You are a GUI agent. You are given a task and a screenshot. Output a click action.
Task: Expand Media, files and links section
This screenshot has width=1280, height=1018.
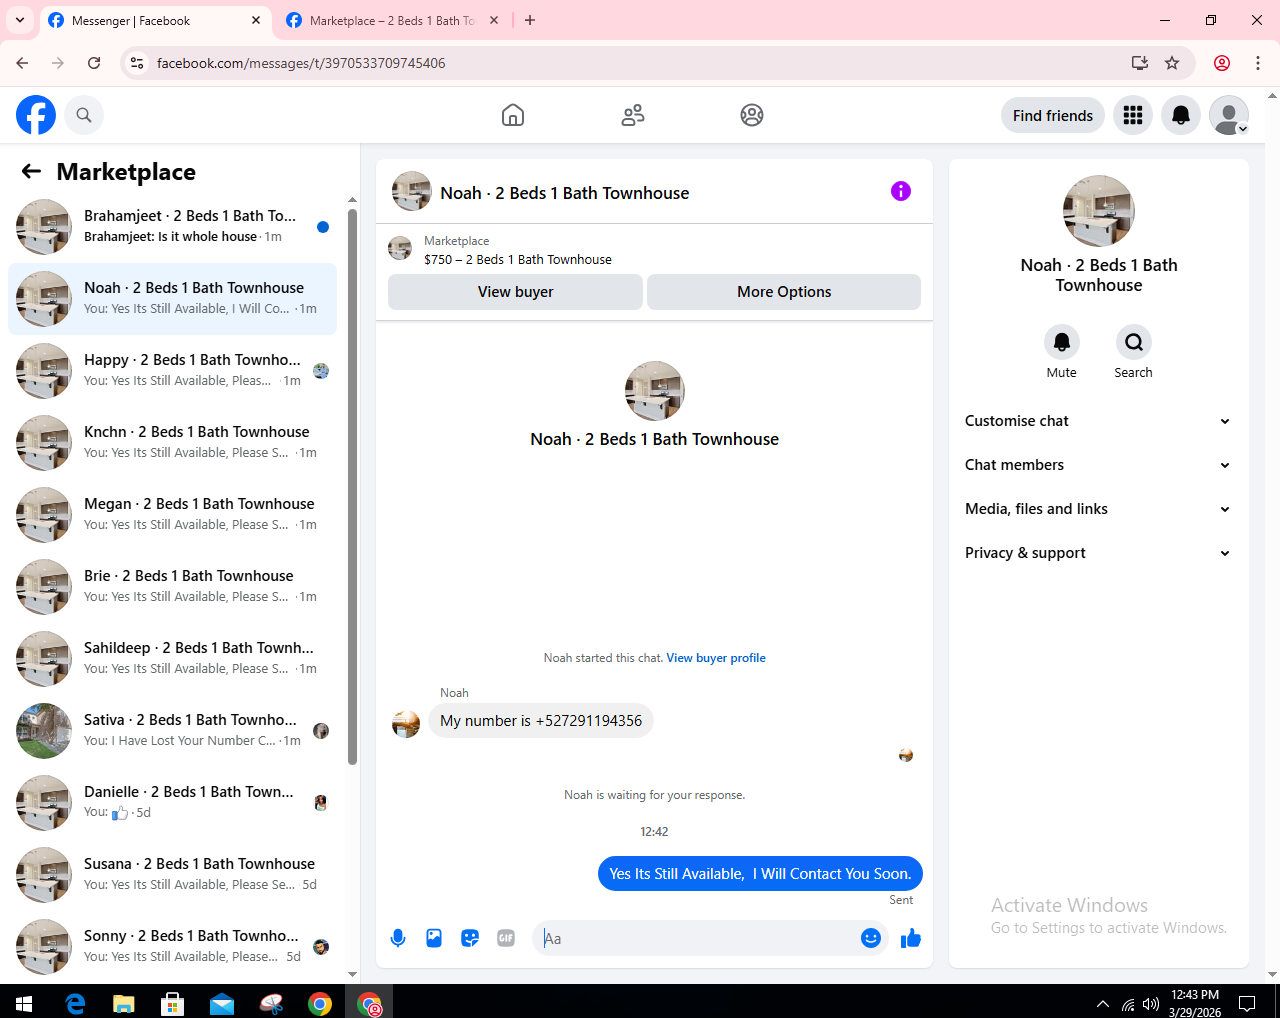coord(1098,509)
